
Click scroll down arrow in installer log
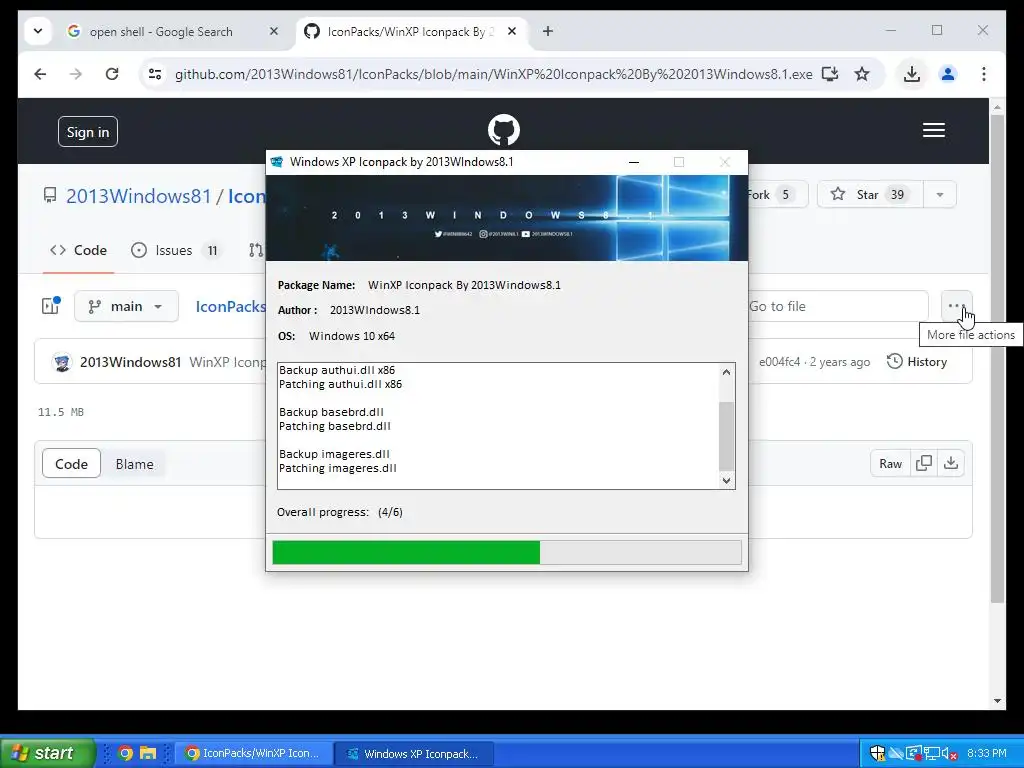click(726, 480)
